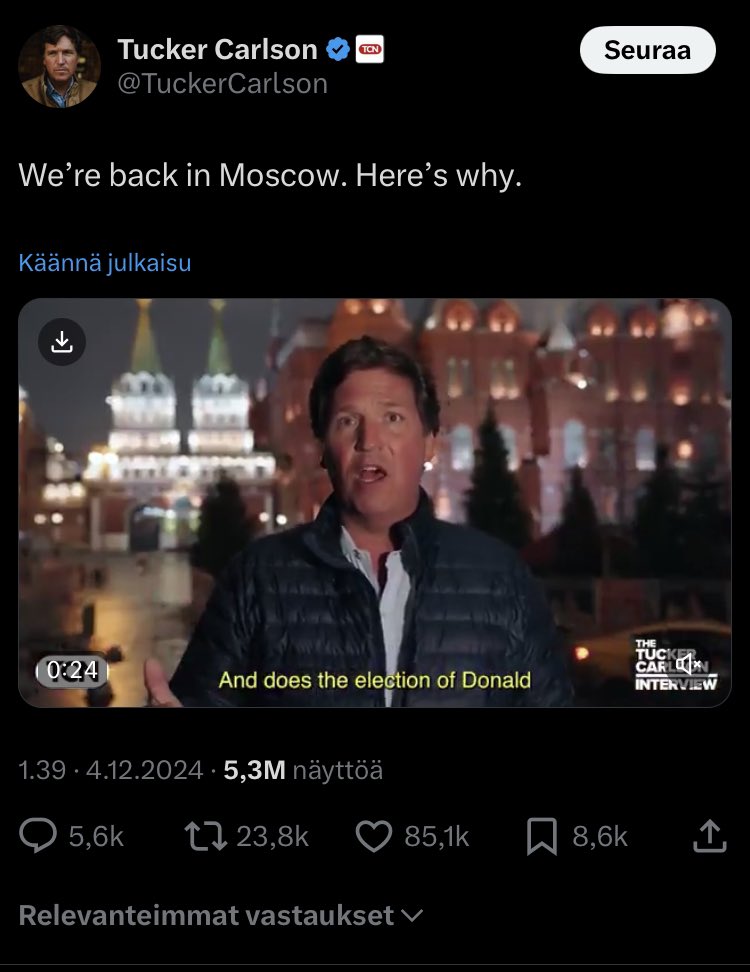This screenshot has height=972, width=750.
Task: Repost using the retweet arrows icon
Action: pos(206,836)
